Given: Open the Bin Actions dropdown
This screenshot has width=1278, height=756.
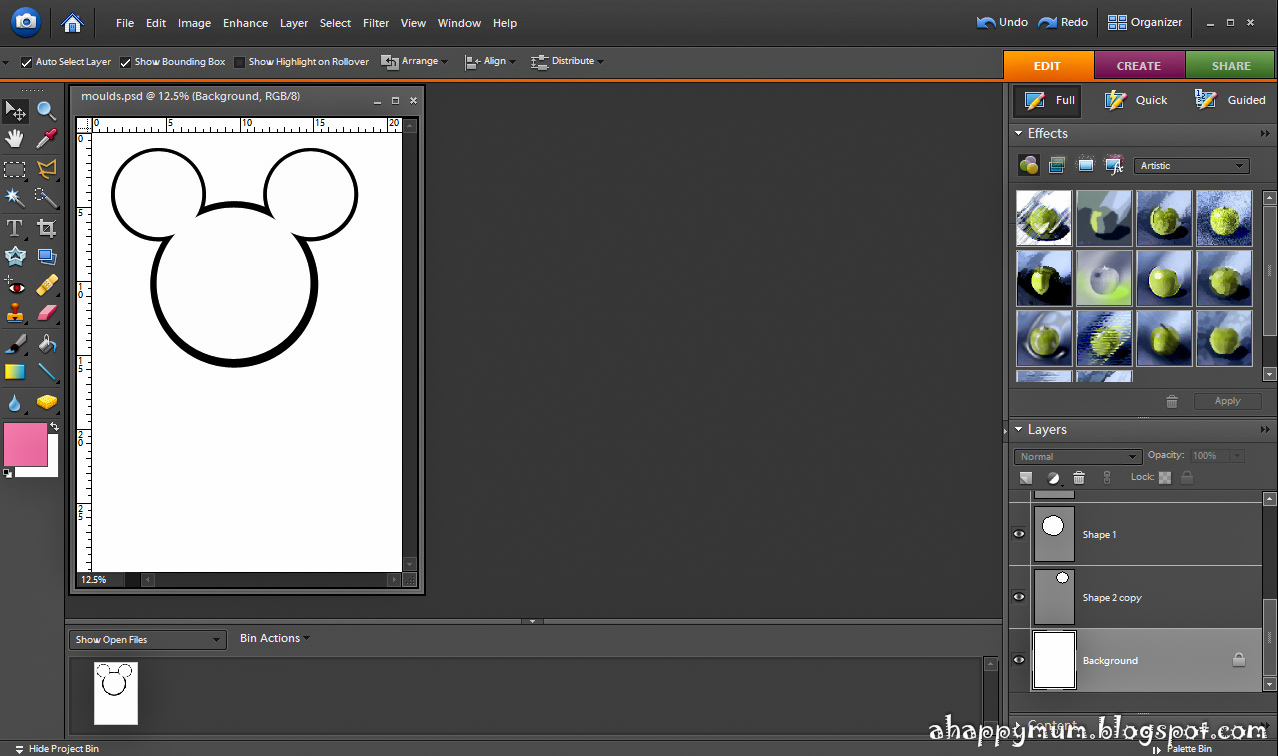Looking at the screenshot, I should (x=275, y=638).
